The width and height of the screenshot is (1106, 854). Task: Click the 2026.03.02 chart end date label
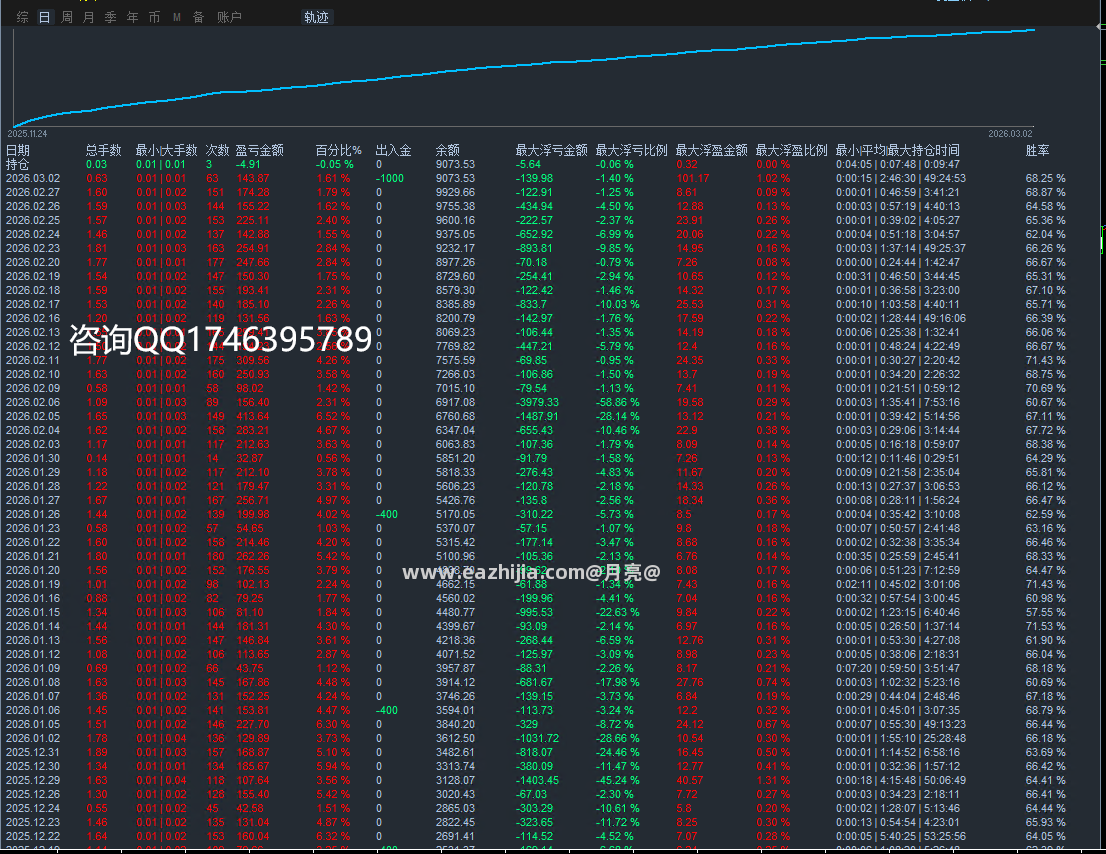(1010, 134)
